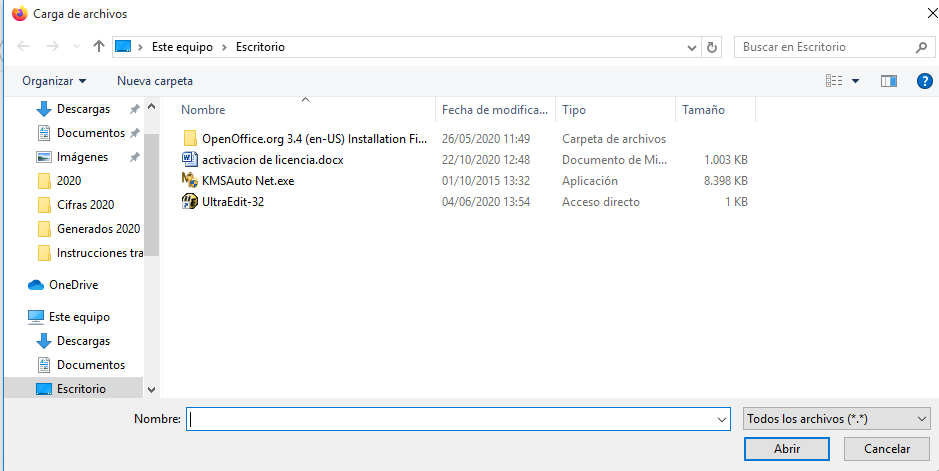
Task: Click the 'Acceso directo' type cell
Action: 601,202
